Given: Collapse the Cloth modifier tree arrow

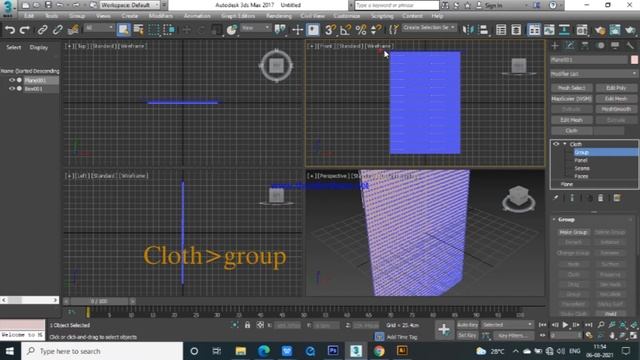Looking at the screenshot, I should pyautogui.click(x=565, y=144).
